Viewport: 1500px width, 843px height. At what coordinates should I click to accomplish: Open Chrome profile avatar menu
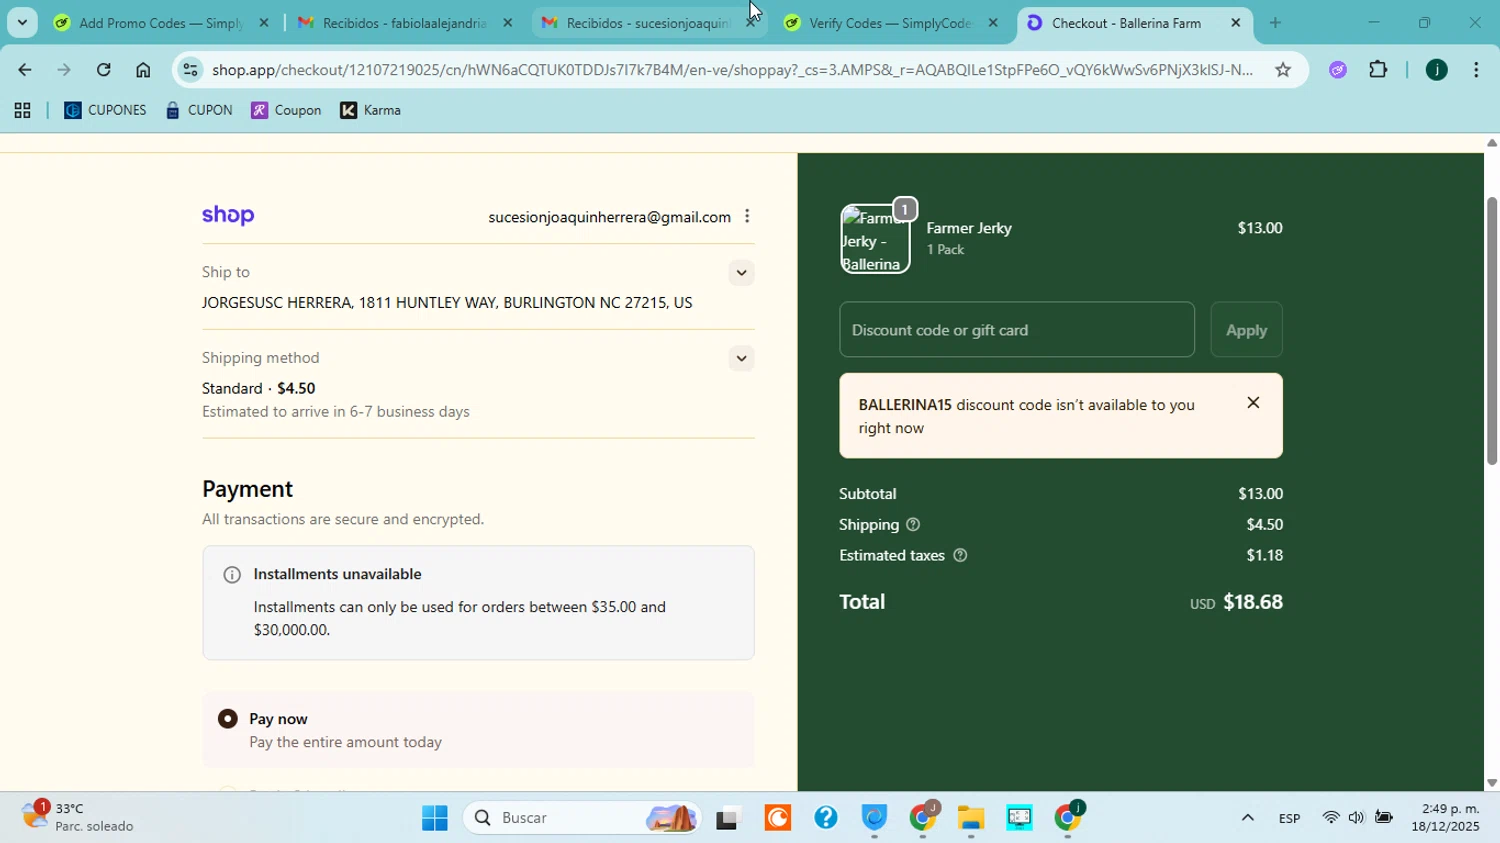tap(1436, 70)
